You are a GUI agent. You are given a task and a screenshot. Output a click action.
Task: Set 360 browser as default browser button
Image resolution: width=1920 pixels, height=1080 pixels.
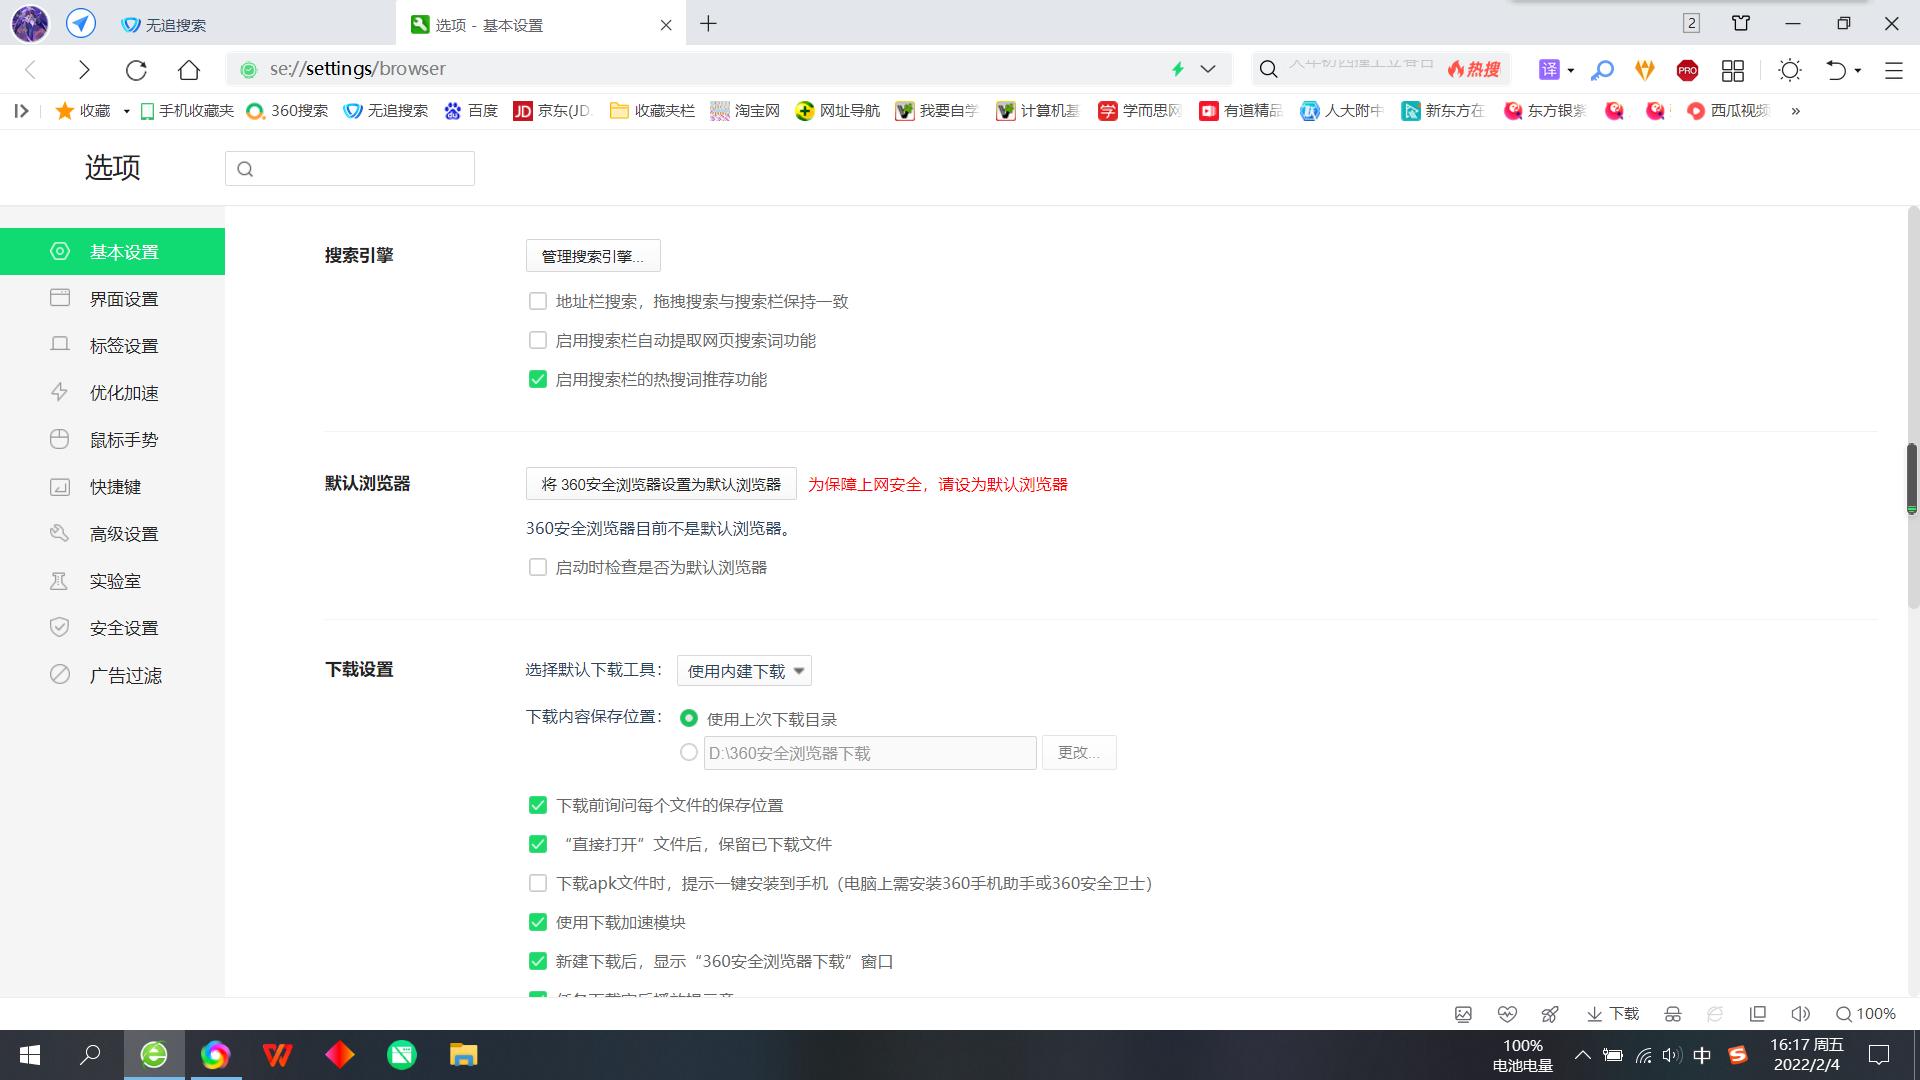pos(661,484)
